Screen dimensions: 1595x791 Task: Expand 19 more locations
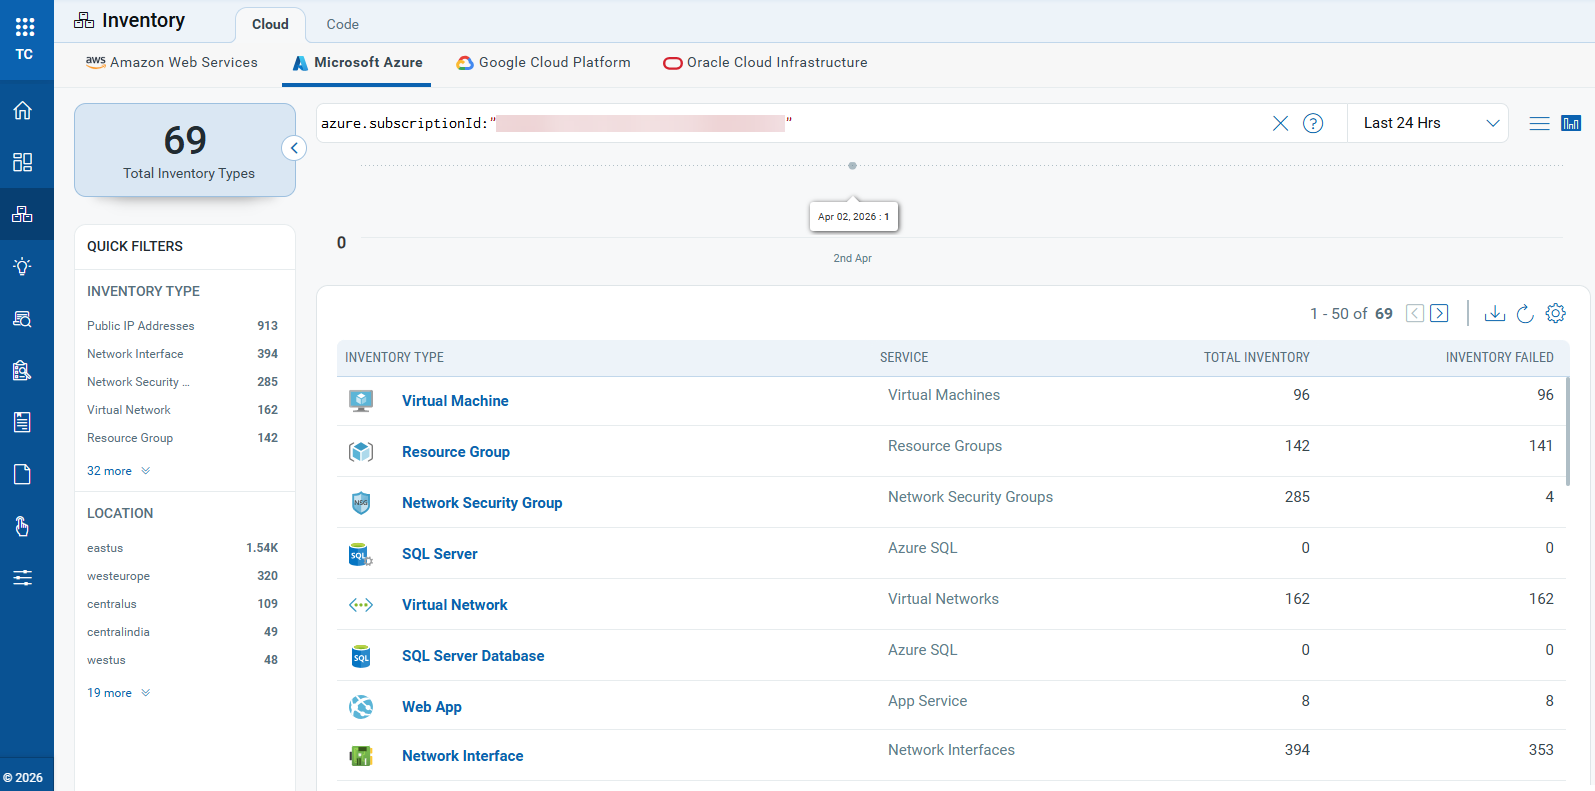119,693
